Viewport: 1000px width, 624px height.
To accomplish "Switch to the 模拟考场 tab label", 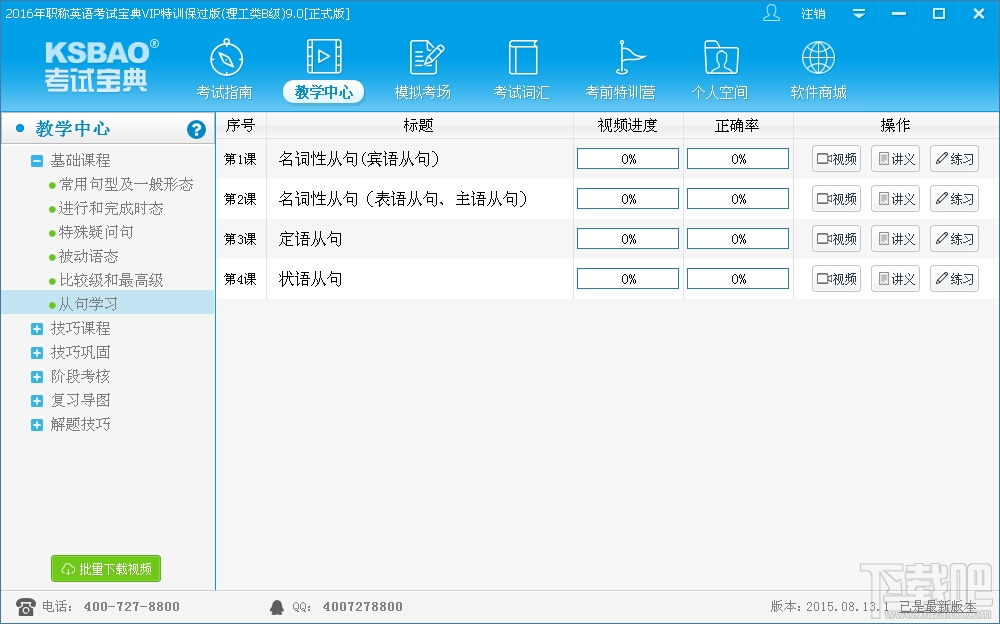I will click(423, 93).
